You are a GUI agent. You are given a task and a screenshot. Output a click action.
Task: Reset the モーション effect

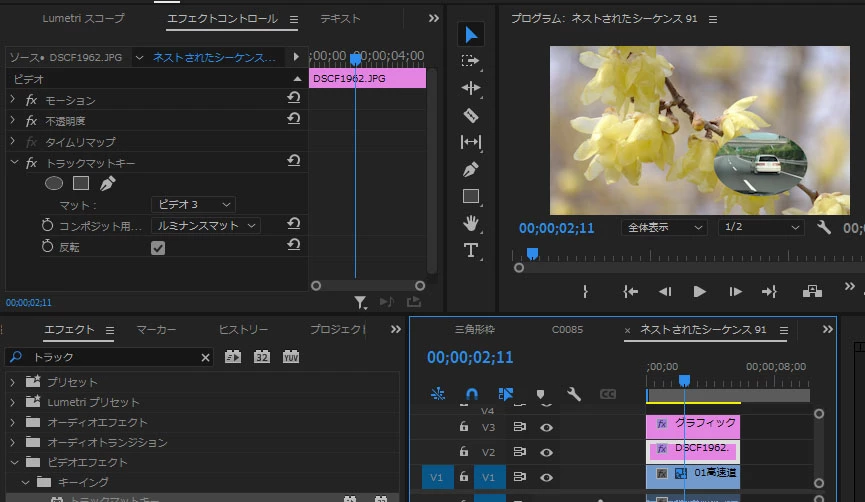pyautogui.click(x=293, y=98)
